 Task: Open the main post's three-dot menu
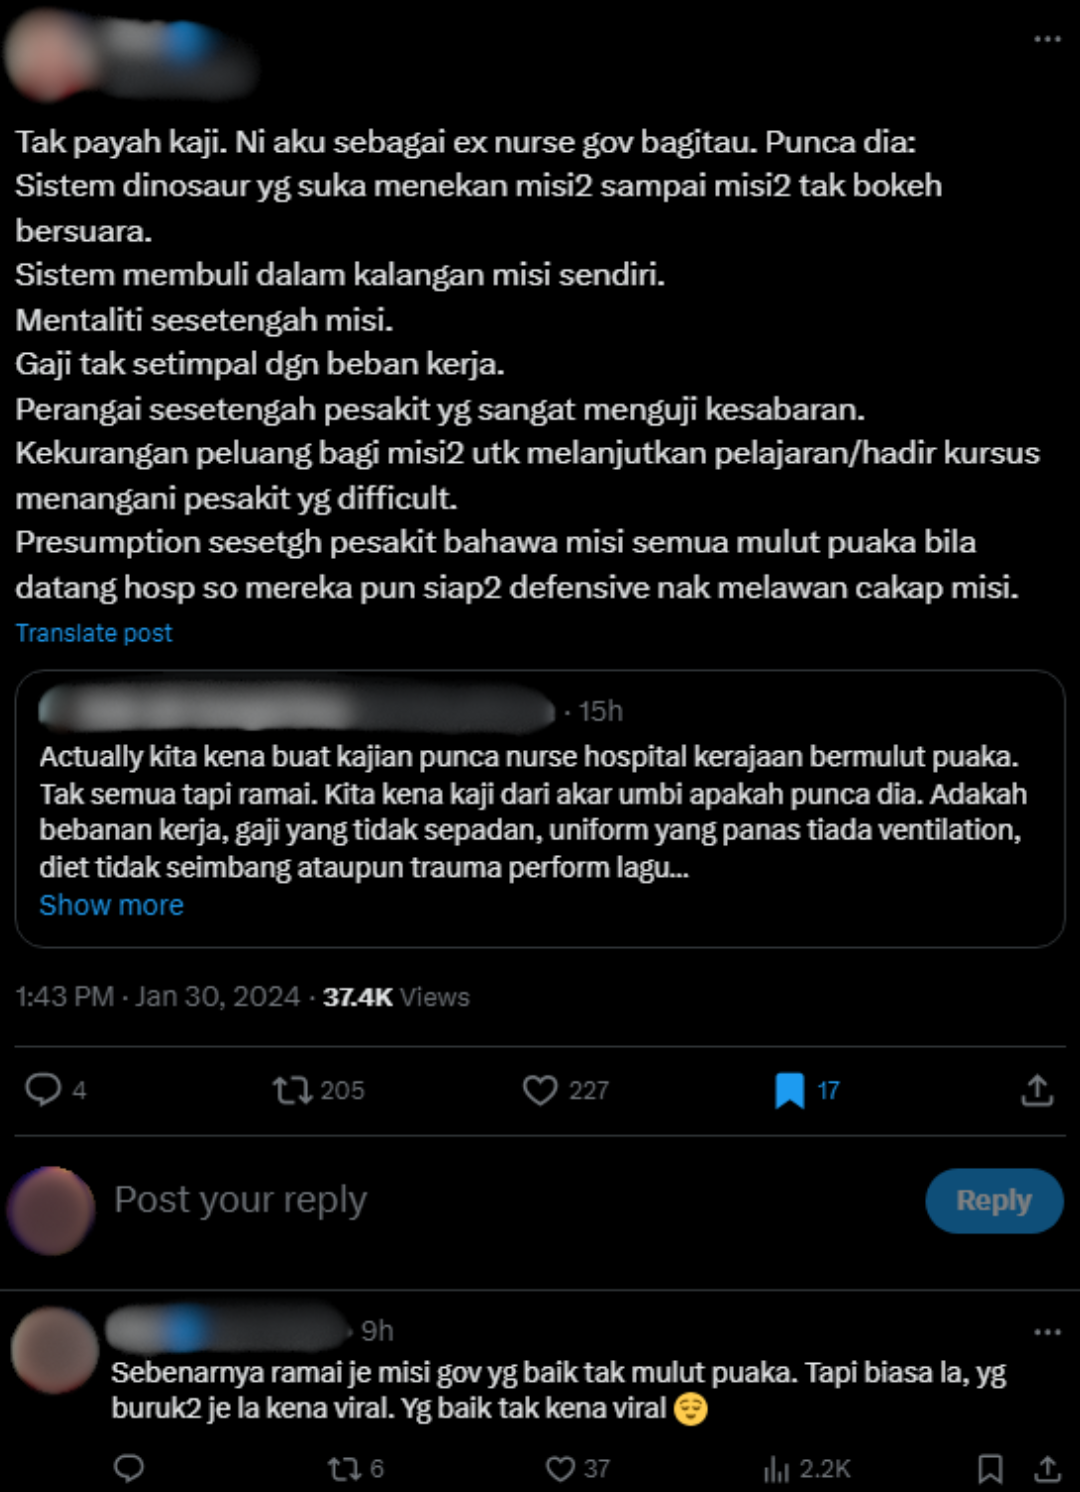[1047, 39]
